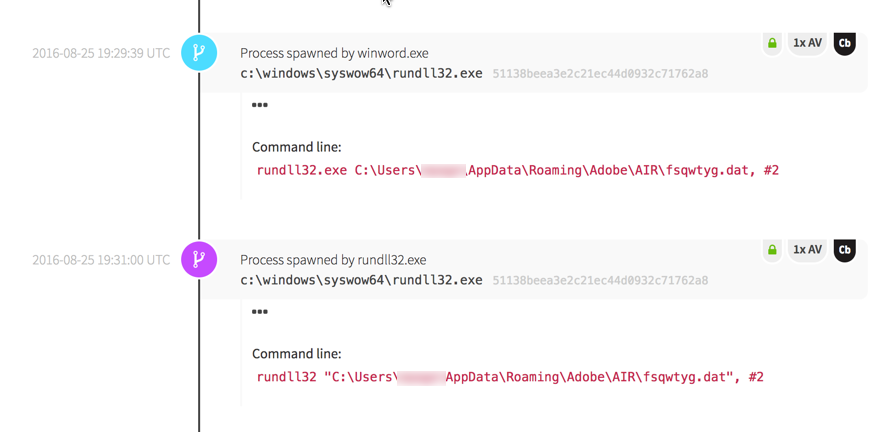Click "Process spawned by winword.exe" heading
This screenshot has height=432, width=891.
coord(334,53)
